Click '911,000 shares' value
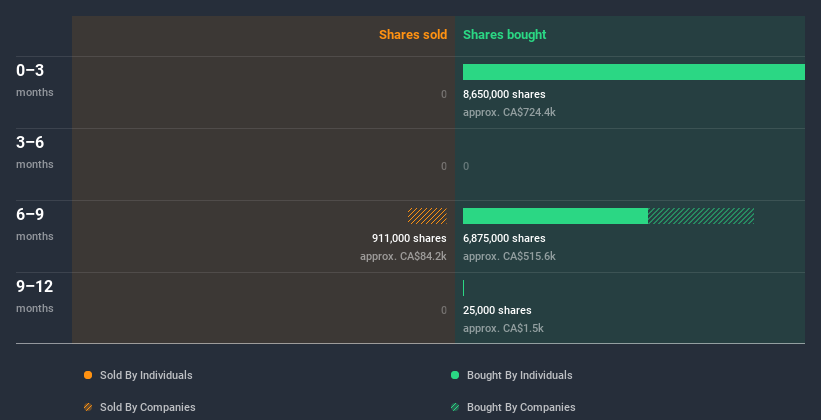The width and height of the screenshot is (821, 420). (409, 238)
